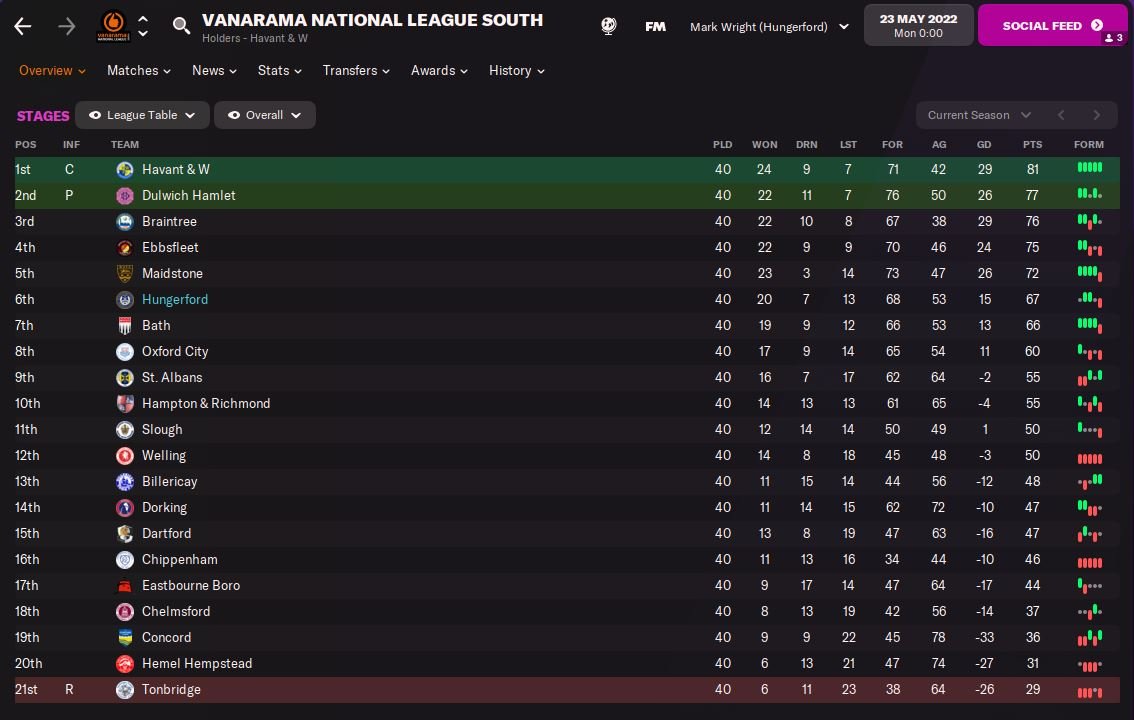Open the Stats menu
This screenshot has height=720, width=1134.
pyautogui.click(x=279, y=70)
